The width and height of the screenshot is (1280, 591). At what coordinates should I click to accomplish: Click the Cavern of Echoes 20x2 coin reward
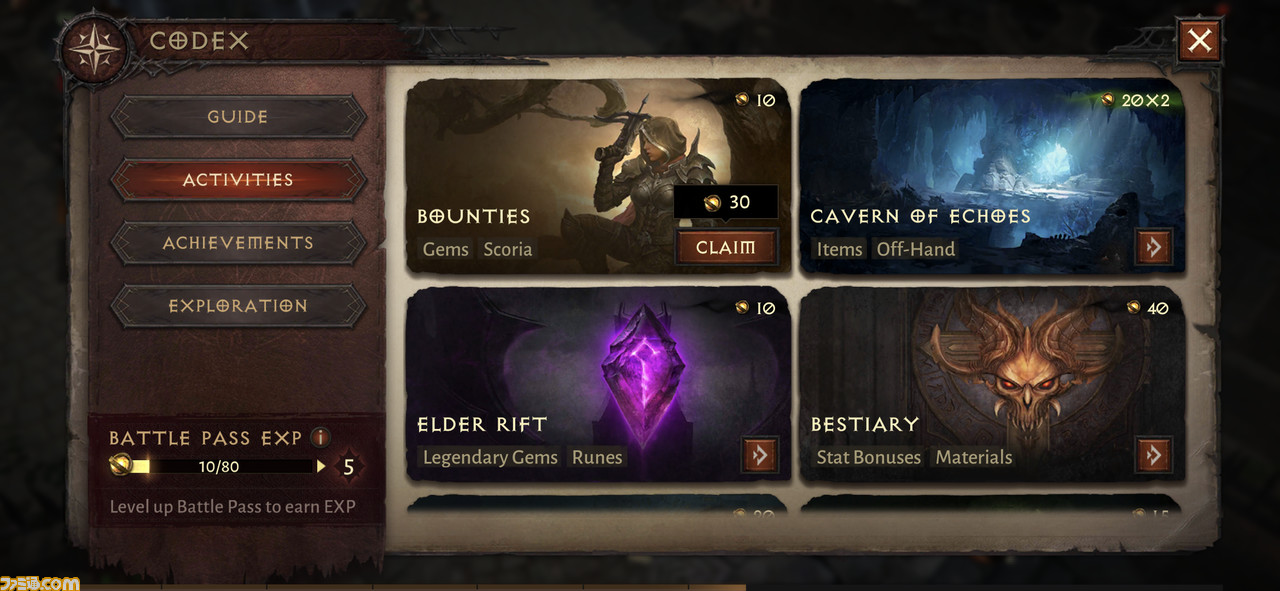(1135, 100)
